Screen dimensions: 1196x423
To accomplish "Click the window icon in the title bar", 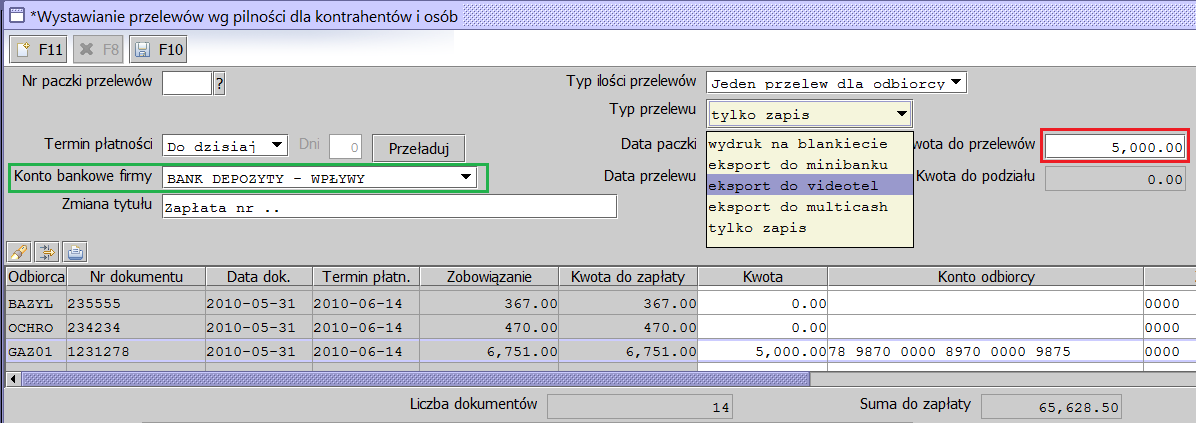I will click(15, 15).
